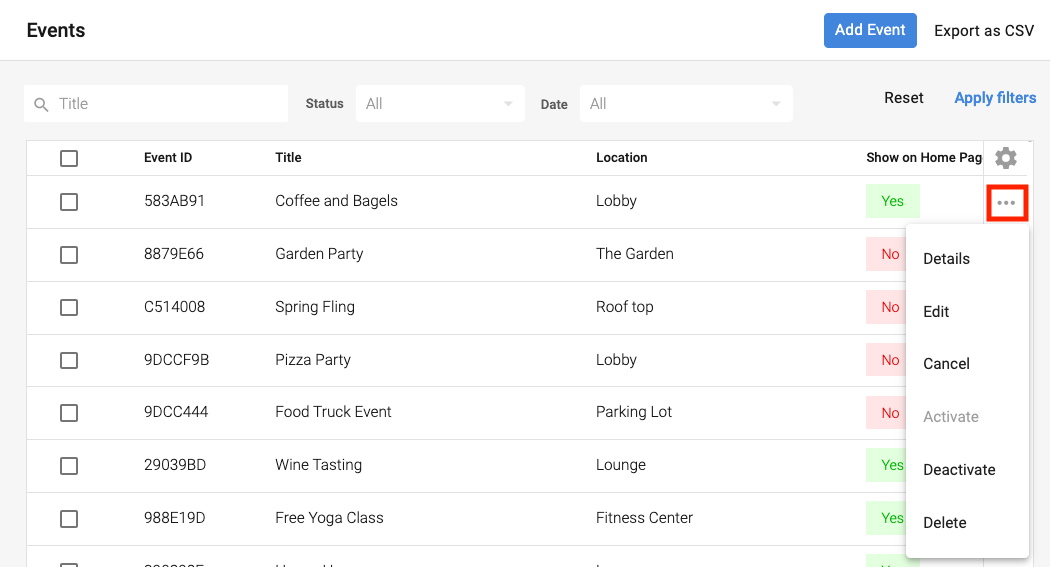
Task: Reset the table filters
Action: tap(903, 98)
